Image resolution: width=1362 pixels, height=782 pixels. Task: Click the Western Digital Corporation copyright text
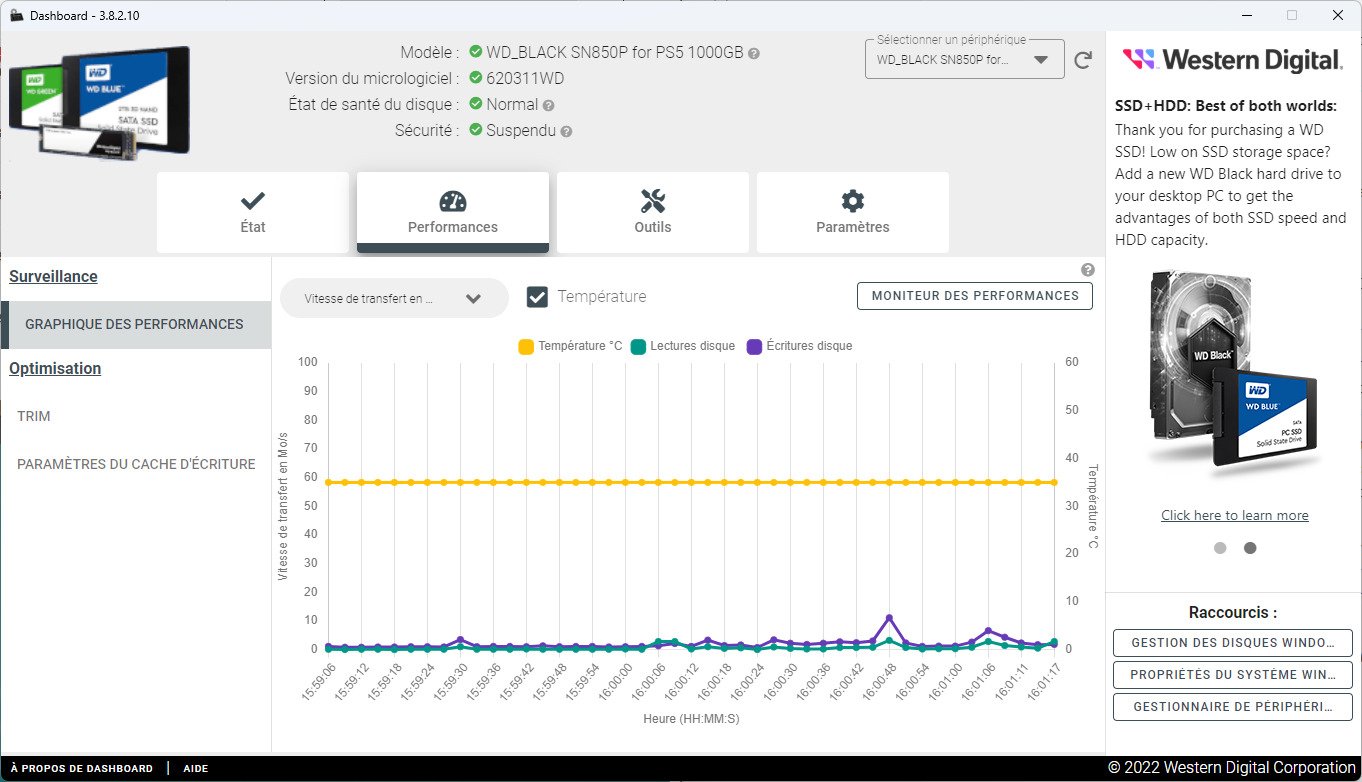[x=1232, y=768]
